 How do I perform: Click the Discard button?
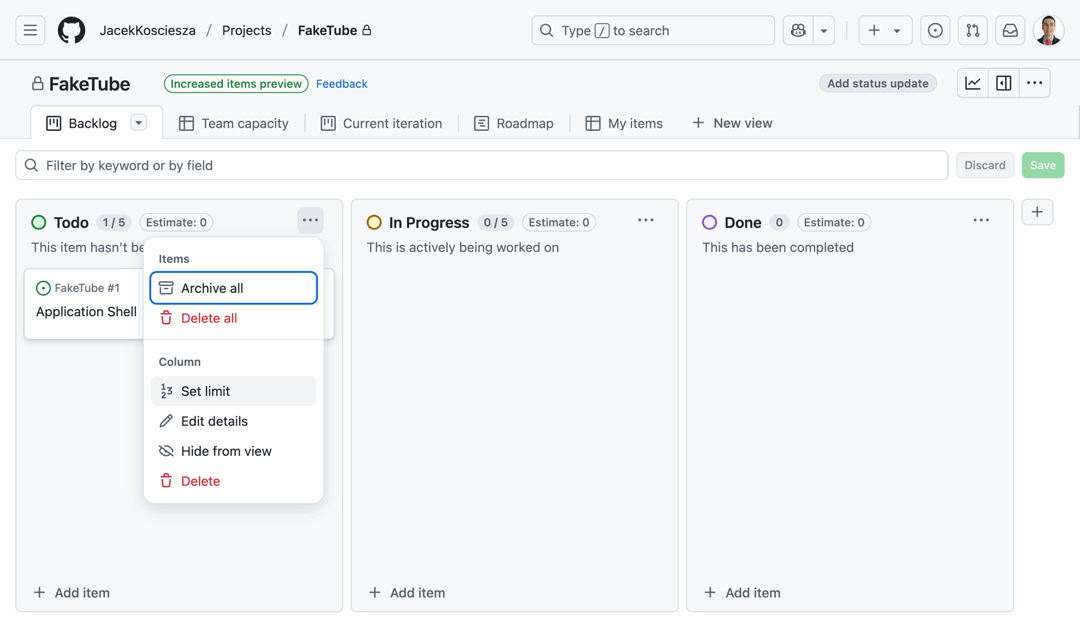985,165
